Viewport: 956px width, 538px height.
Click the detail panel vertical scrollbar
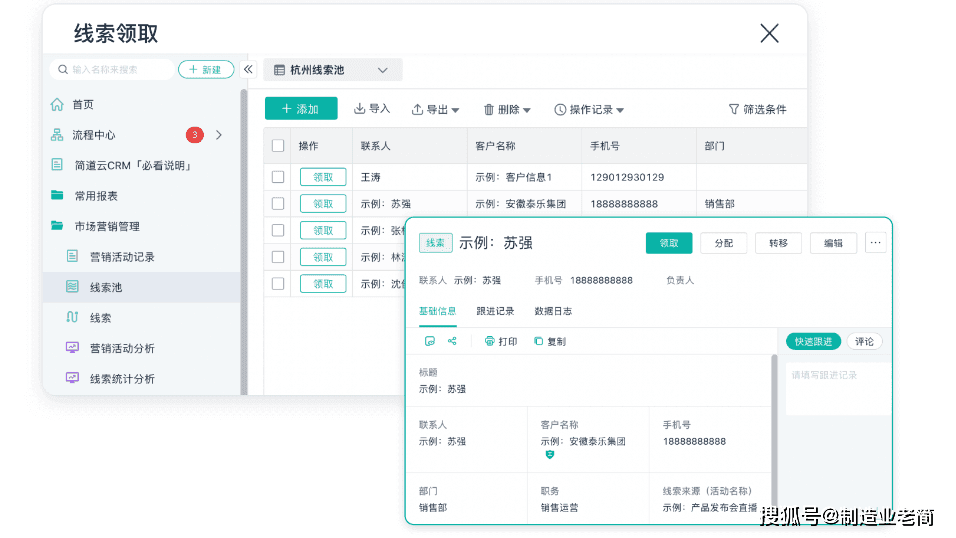[774, 430]
